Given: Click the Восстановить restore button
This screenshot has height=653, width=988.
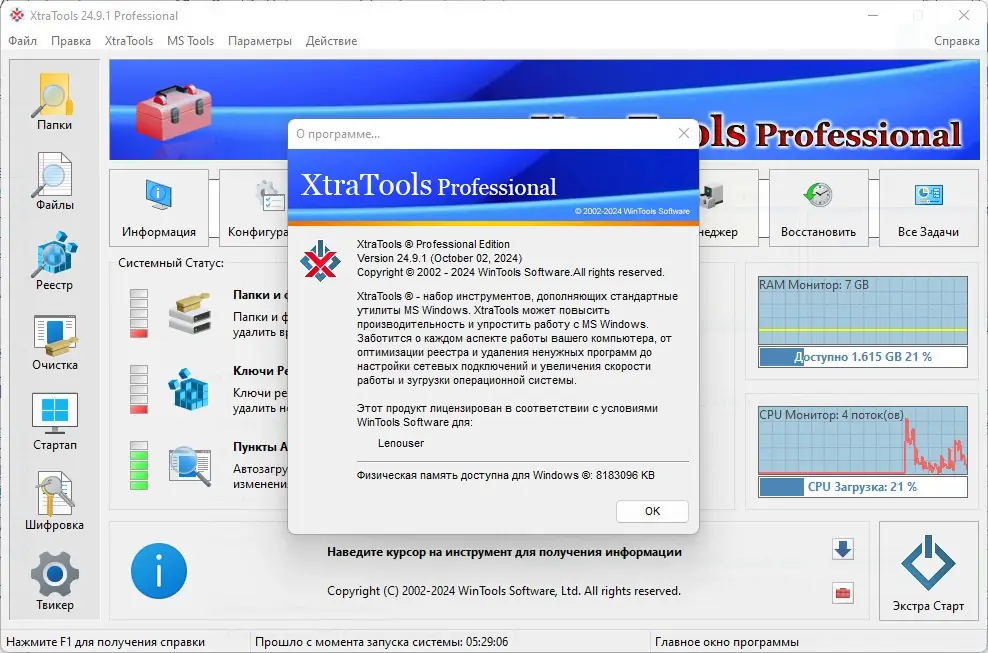Looking at the screenshot, I should (819, 207).
